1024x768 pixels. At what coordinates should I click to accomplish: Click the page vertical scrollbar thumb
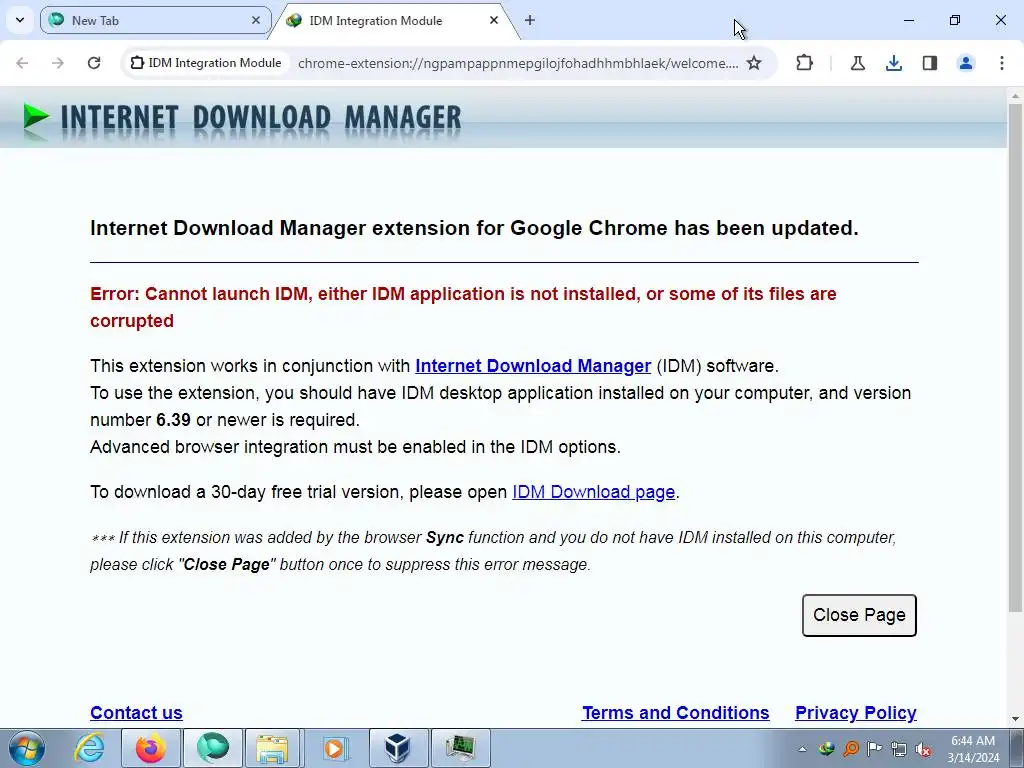tap(1015, 358)
